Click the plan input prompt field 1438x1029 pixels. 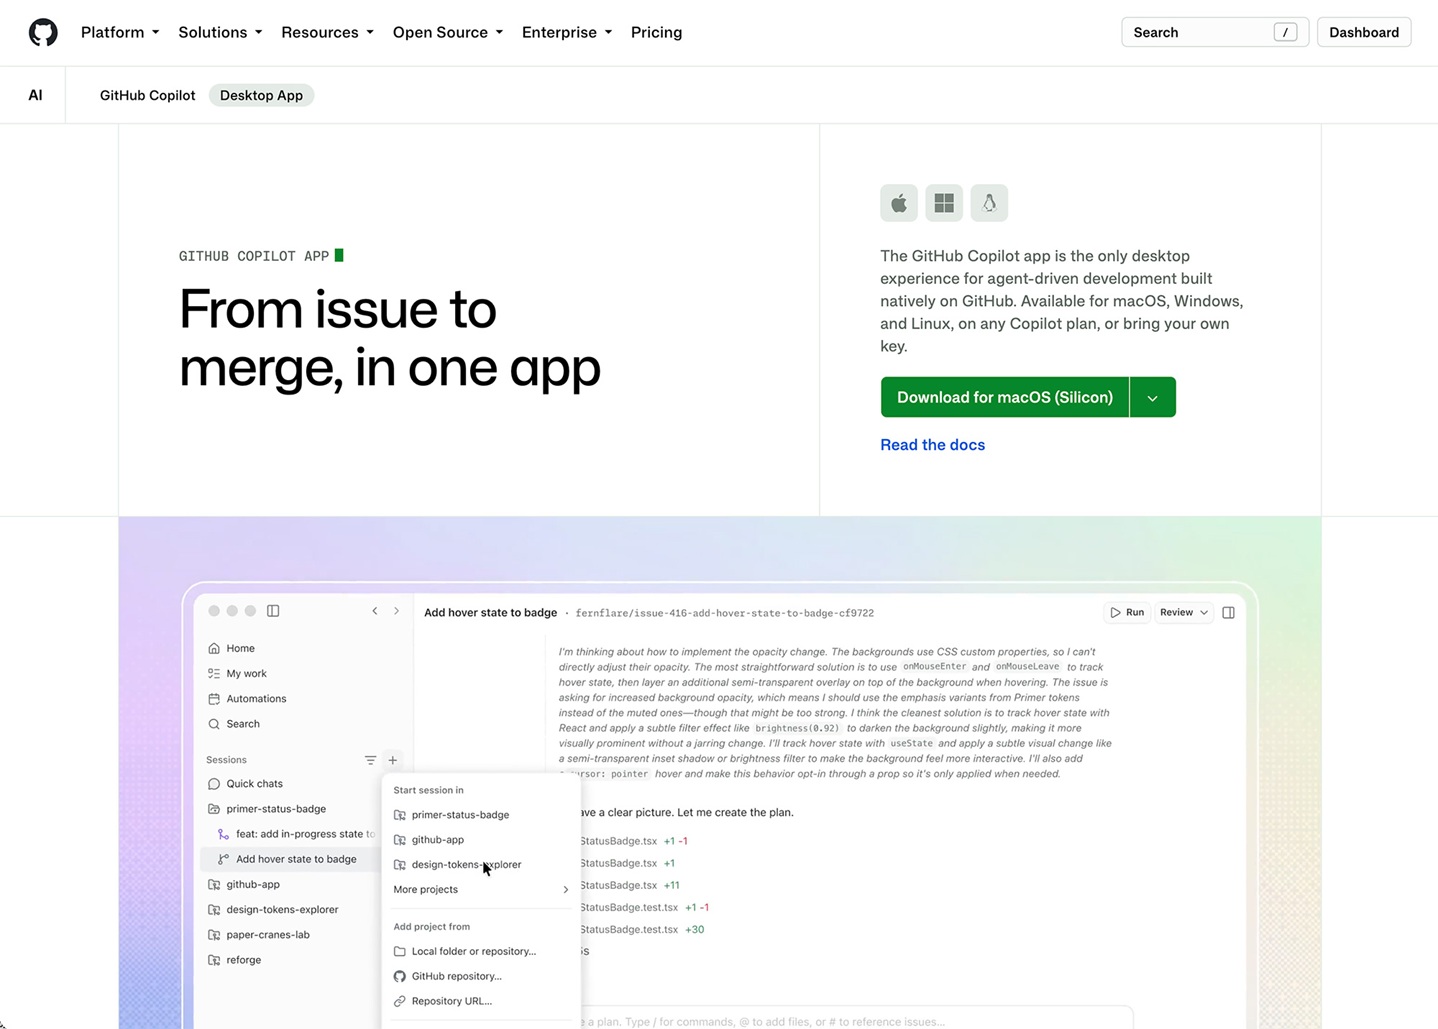[855, 1020]
